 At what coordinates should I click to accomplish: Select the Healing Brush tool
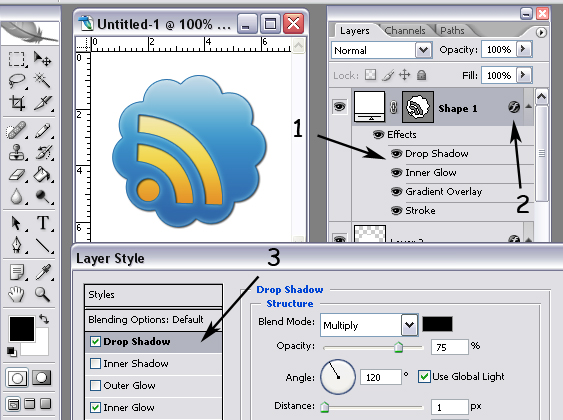click(17, 130)
